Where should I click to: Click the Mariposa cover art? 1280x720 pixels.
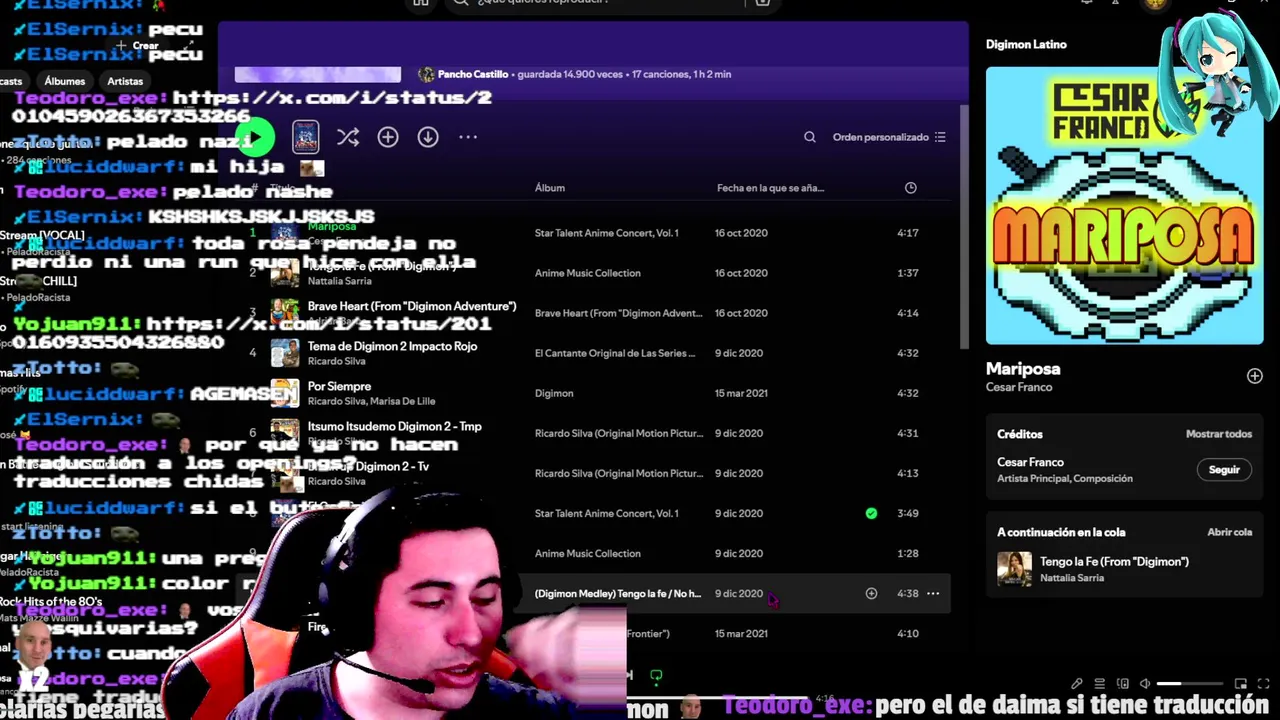(x=1124, y=205)
